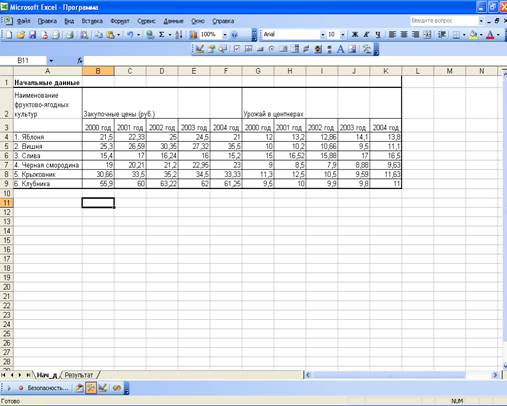Expand the Name Box dropdown arrow
The width and height of the screenshot is (507, 406).
point(51,61)
